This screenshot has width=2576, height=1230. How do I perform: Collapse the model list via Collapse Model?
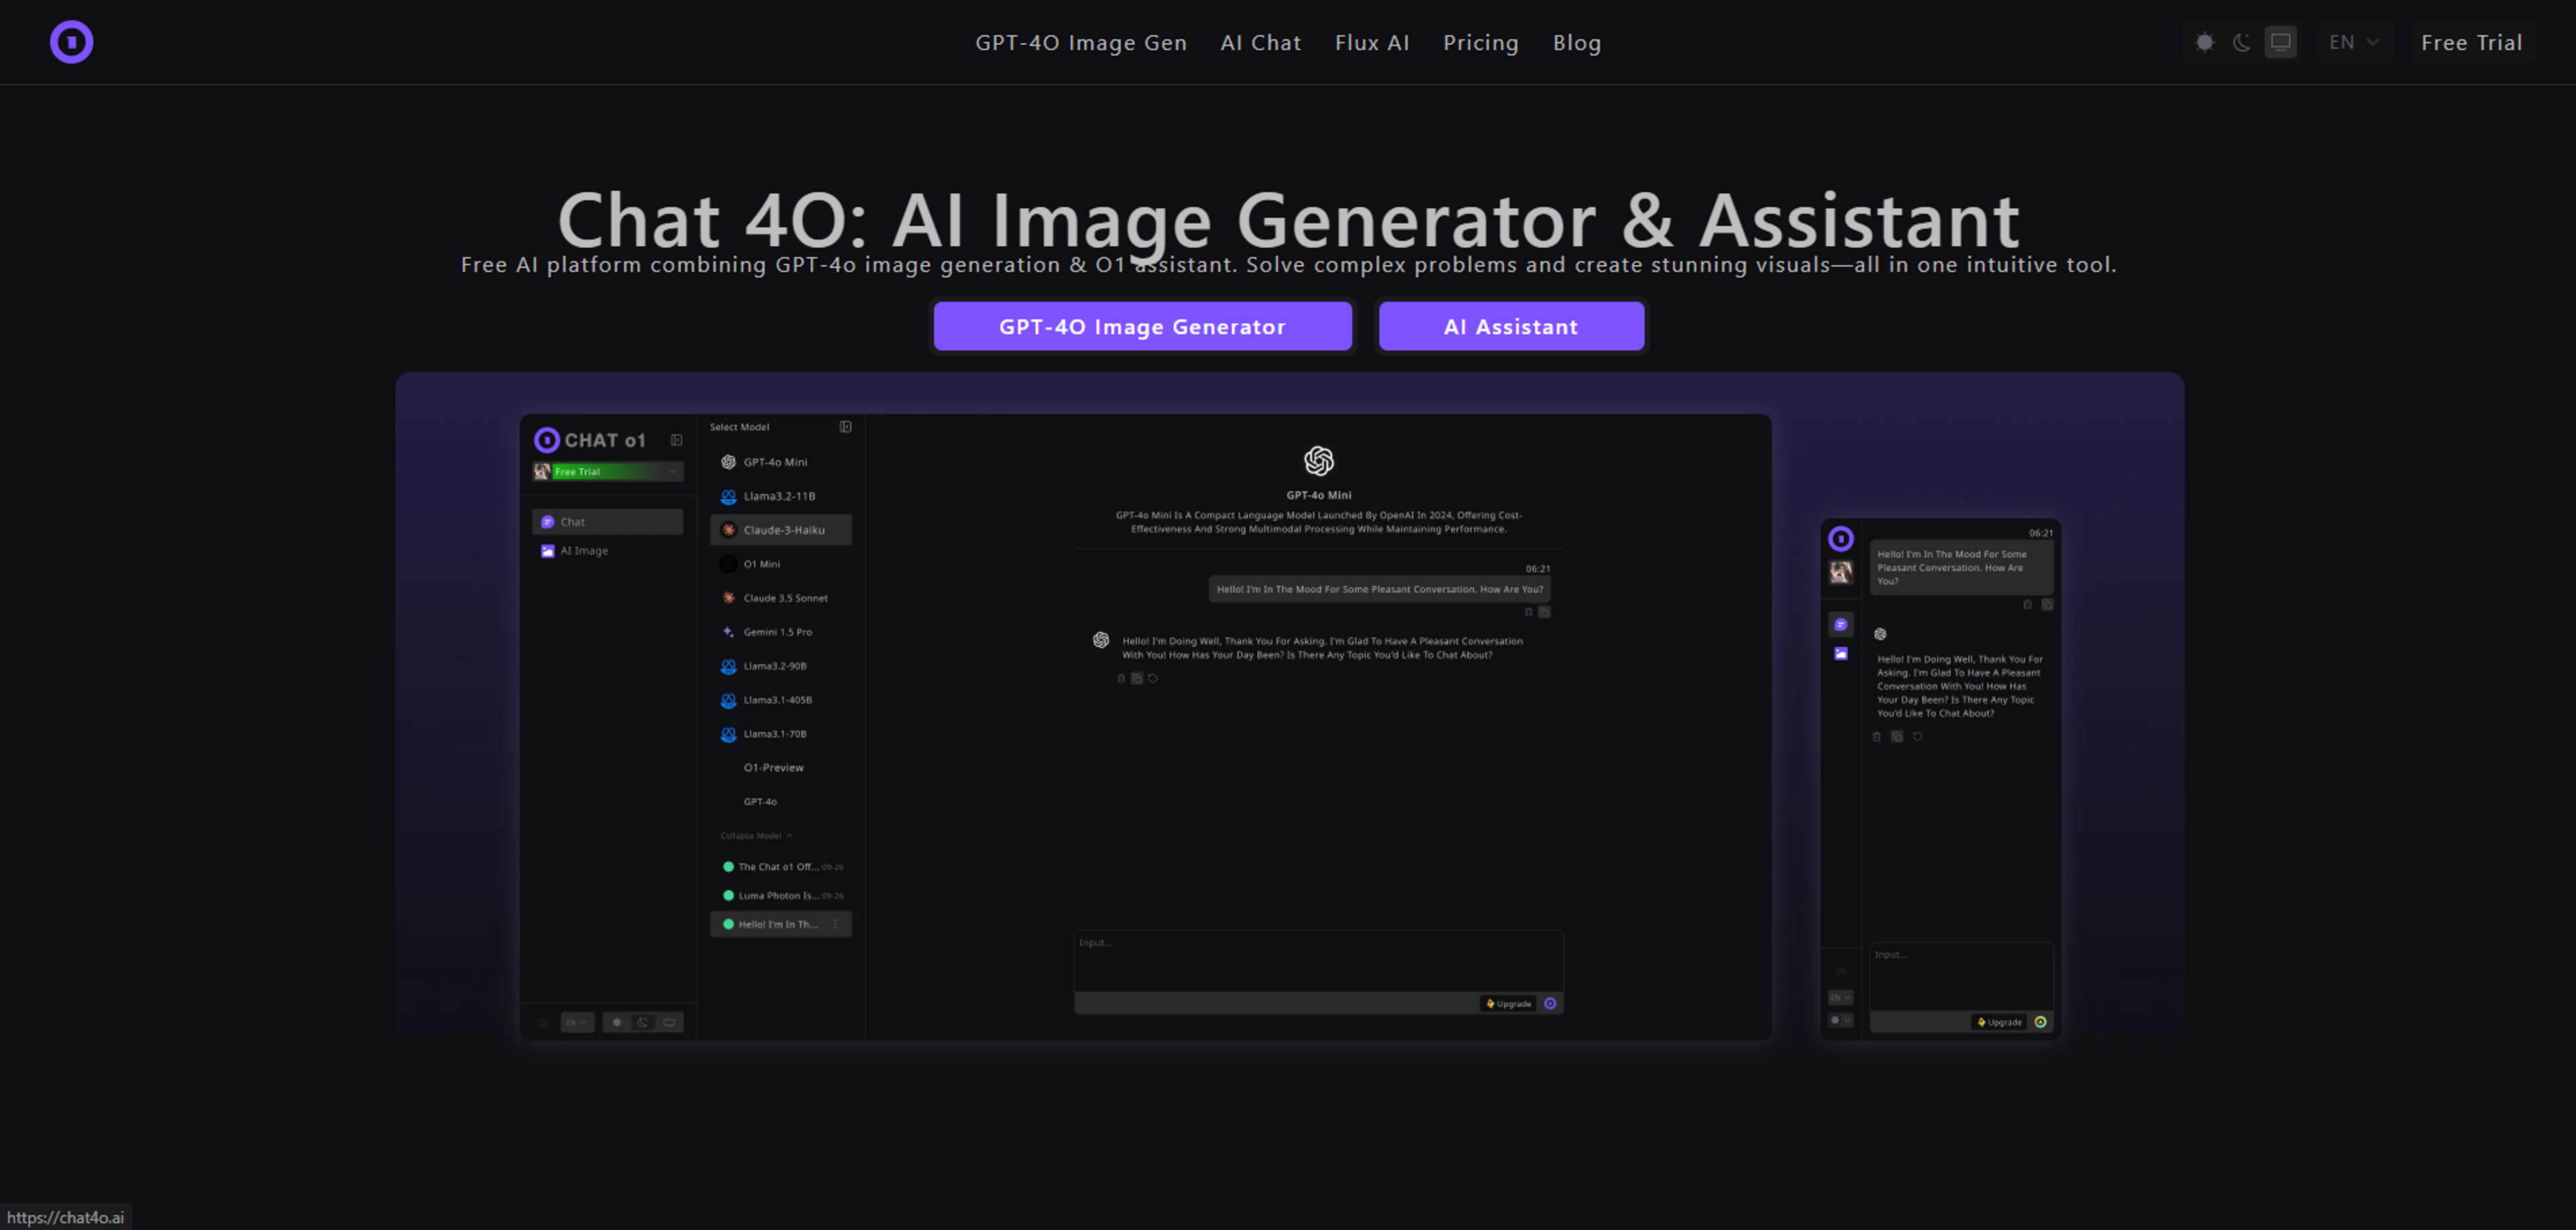(x=756, y=836)
